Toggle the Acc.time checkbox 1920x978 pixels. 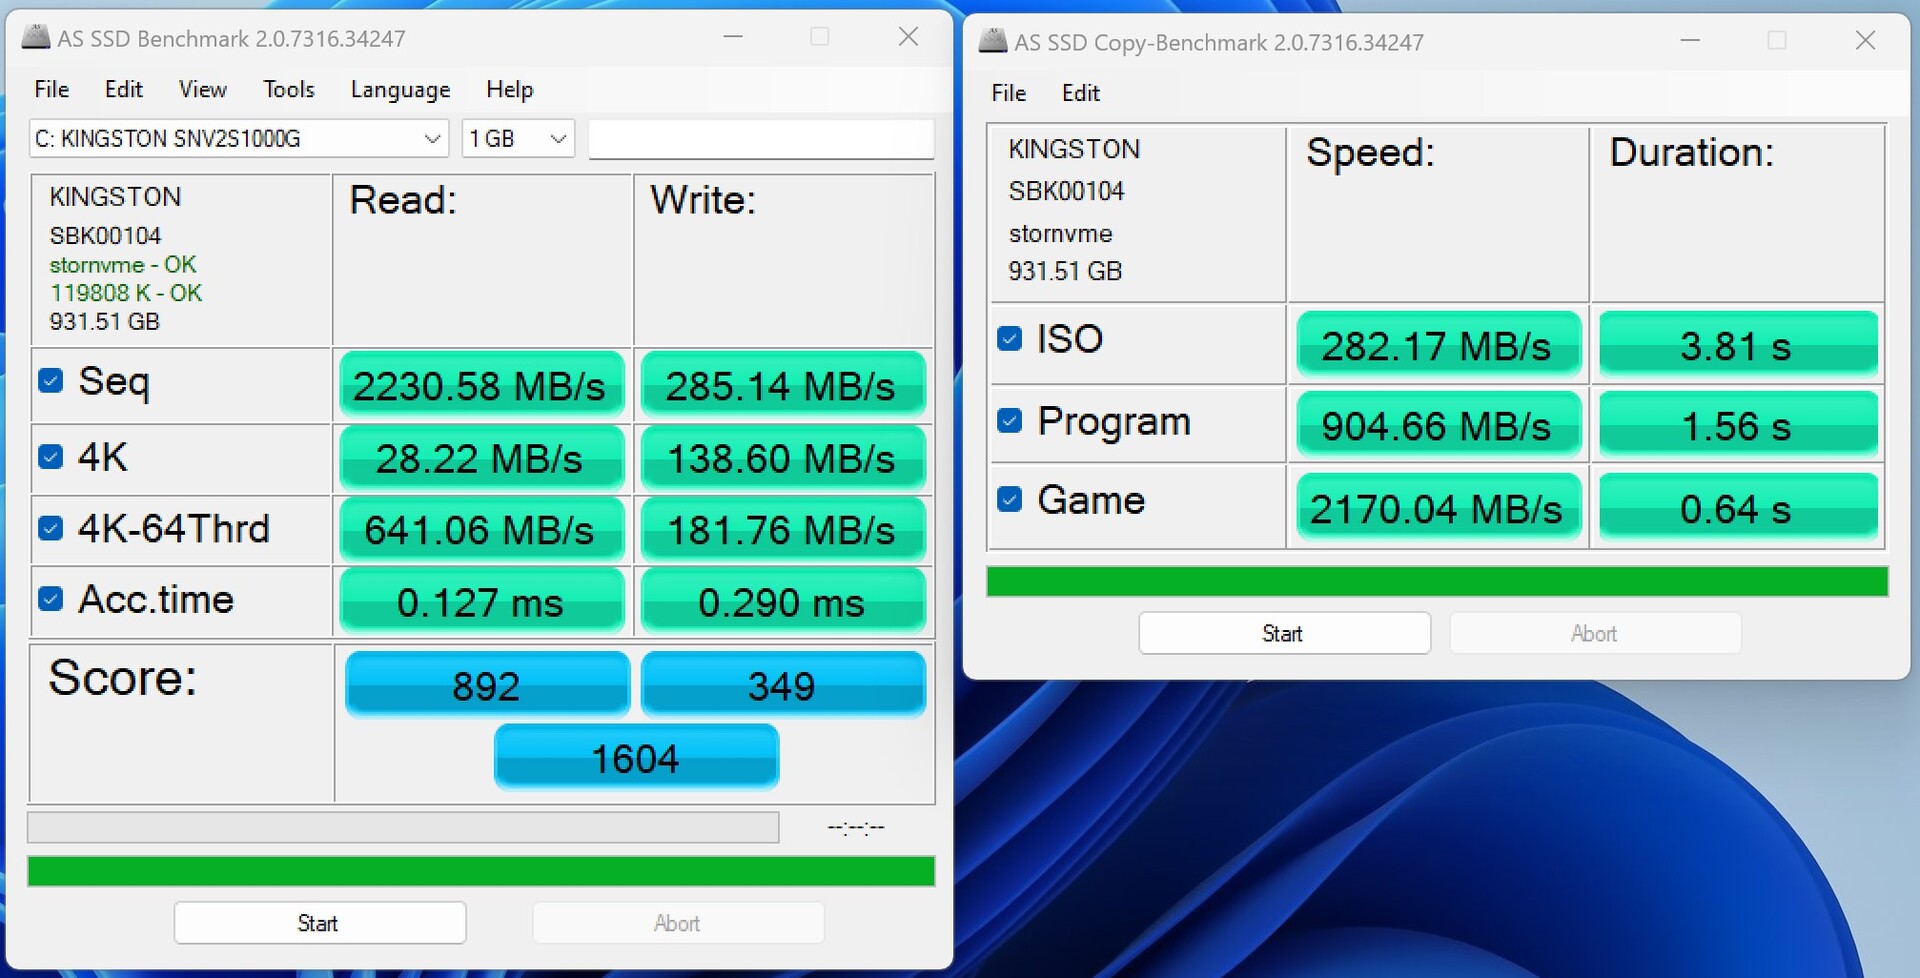[x=51, y=599]
